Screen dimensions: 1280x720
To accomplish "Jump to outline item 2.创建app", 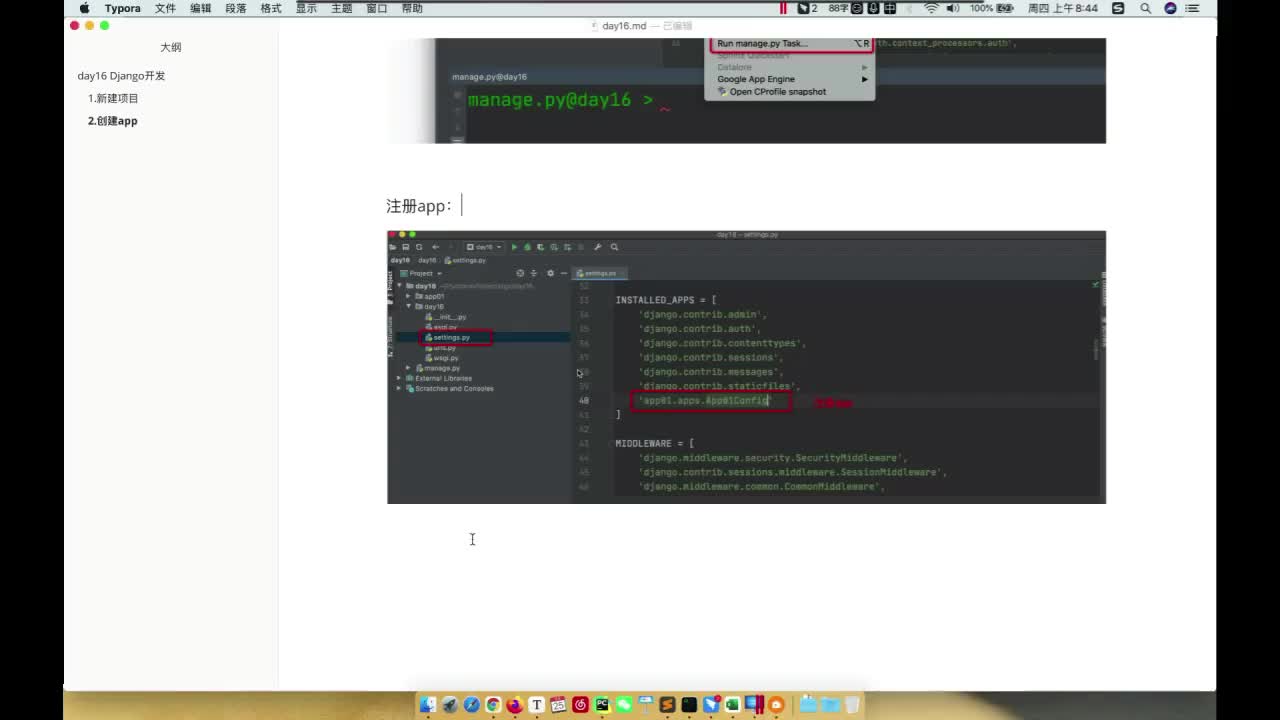I will (112, 121).
